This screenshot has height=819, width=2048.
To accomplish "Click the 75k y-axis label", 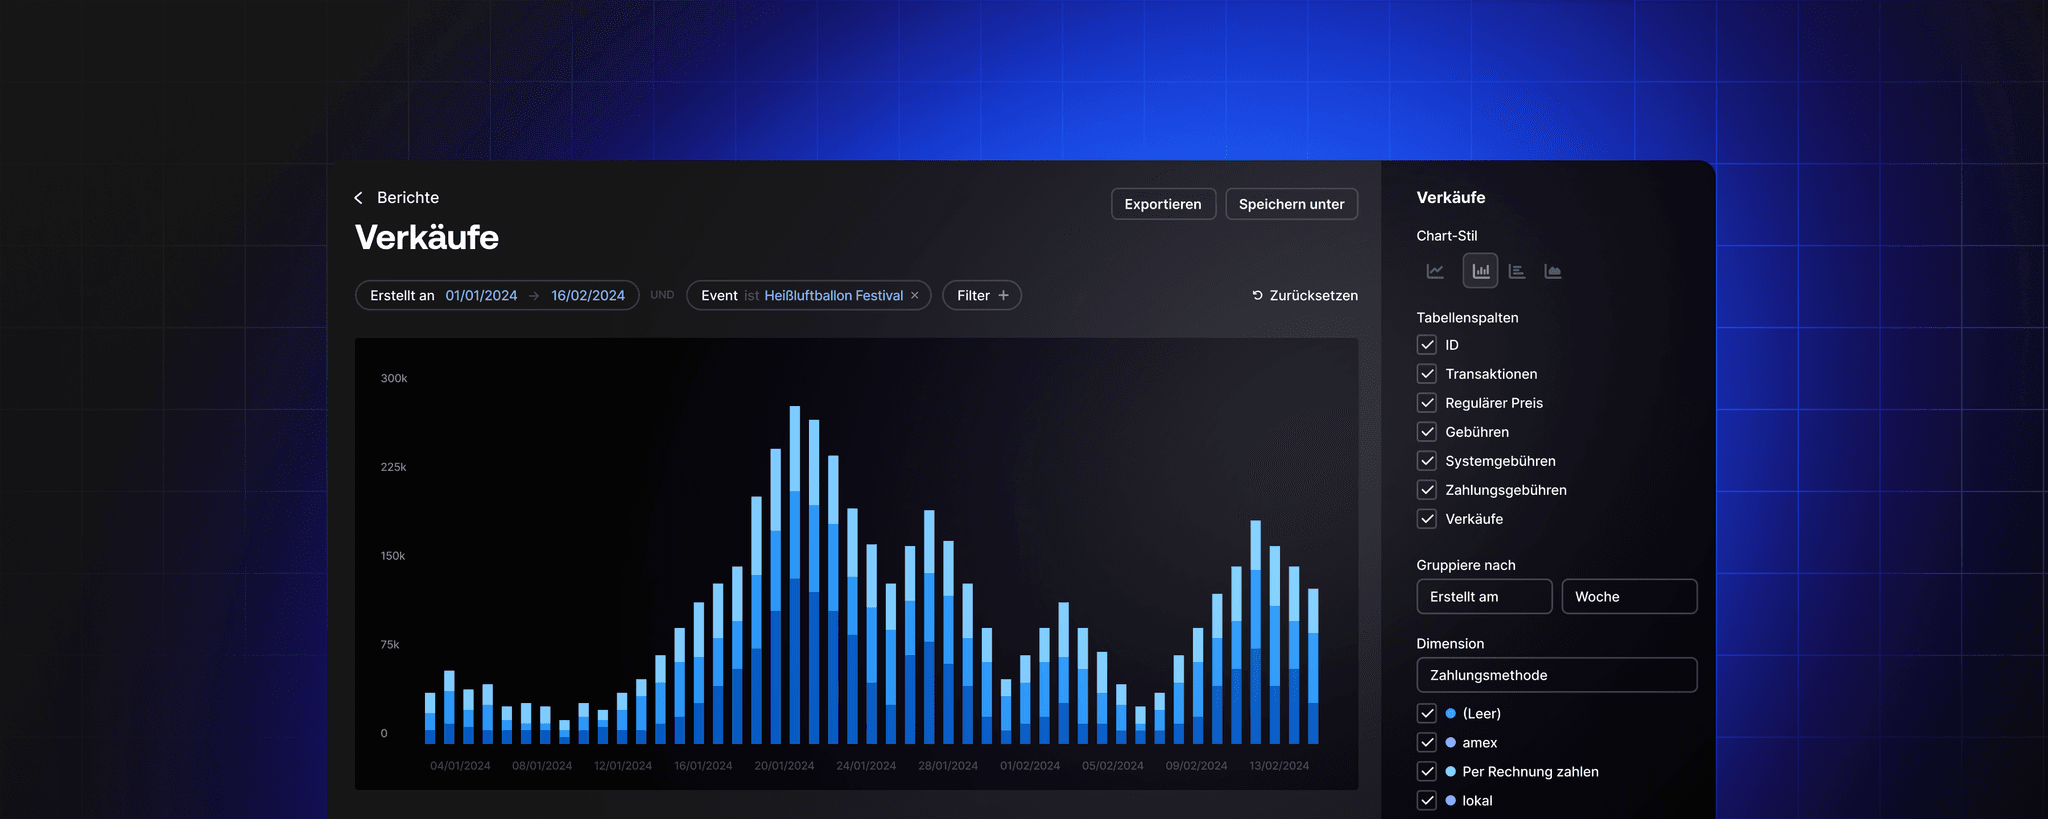I will (x=390, y=645).
